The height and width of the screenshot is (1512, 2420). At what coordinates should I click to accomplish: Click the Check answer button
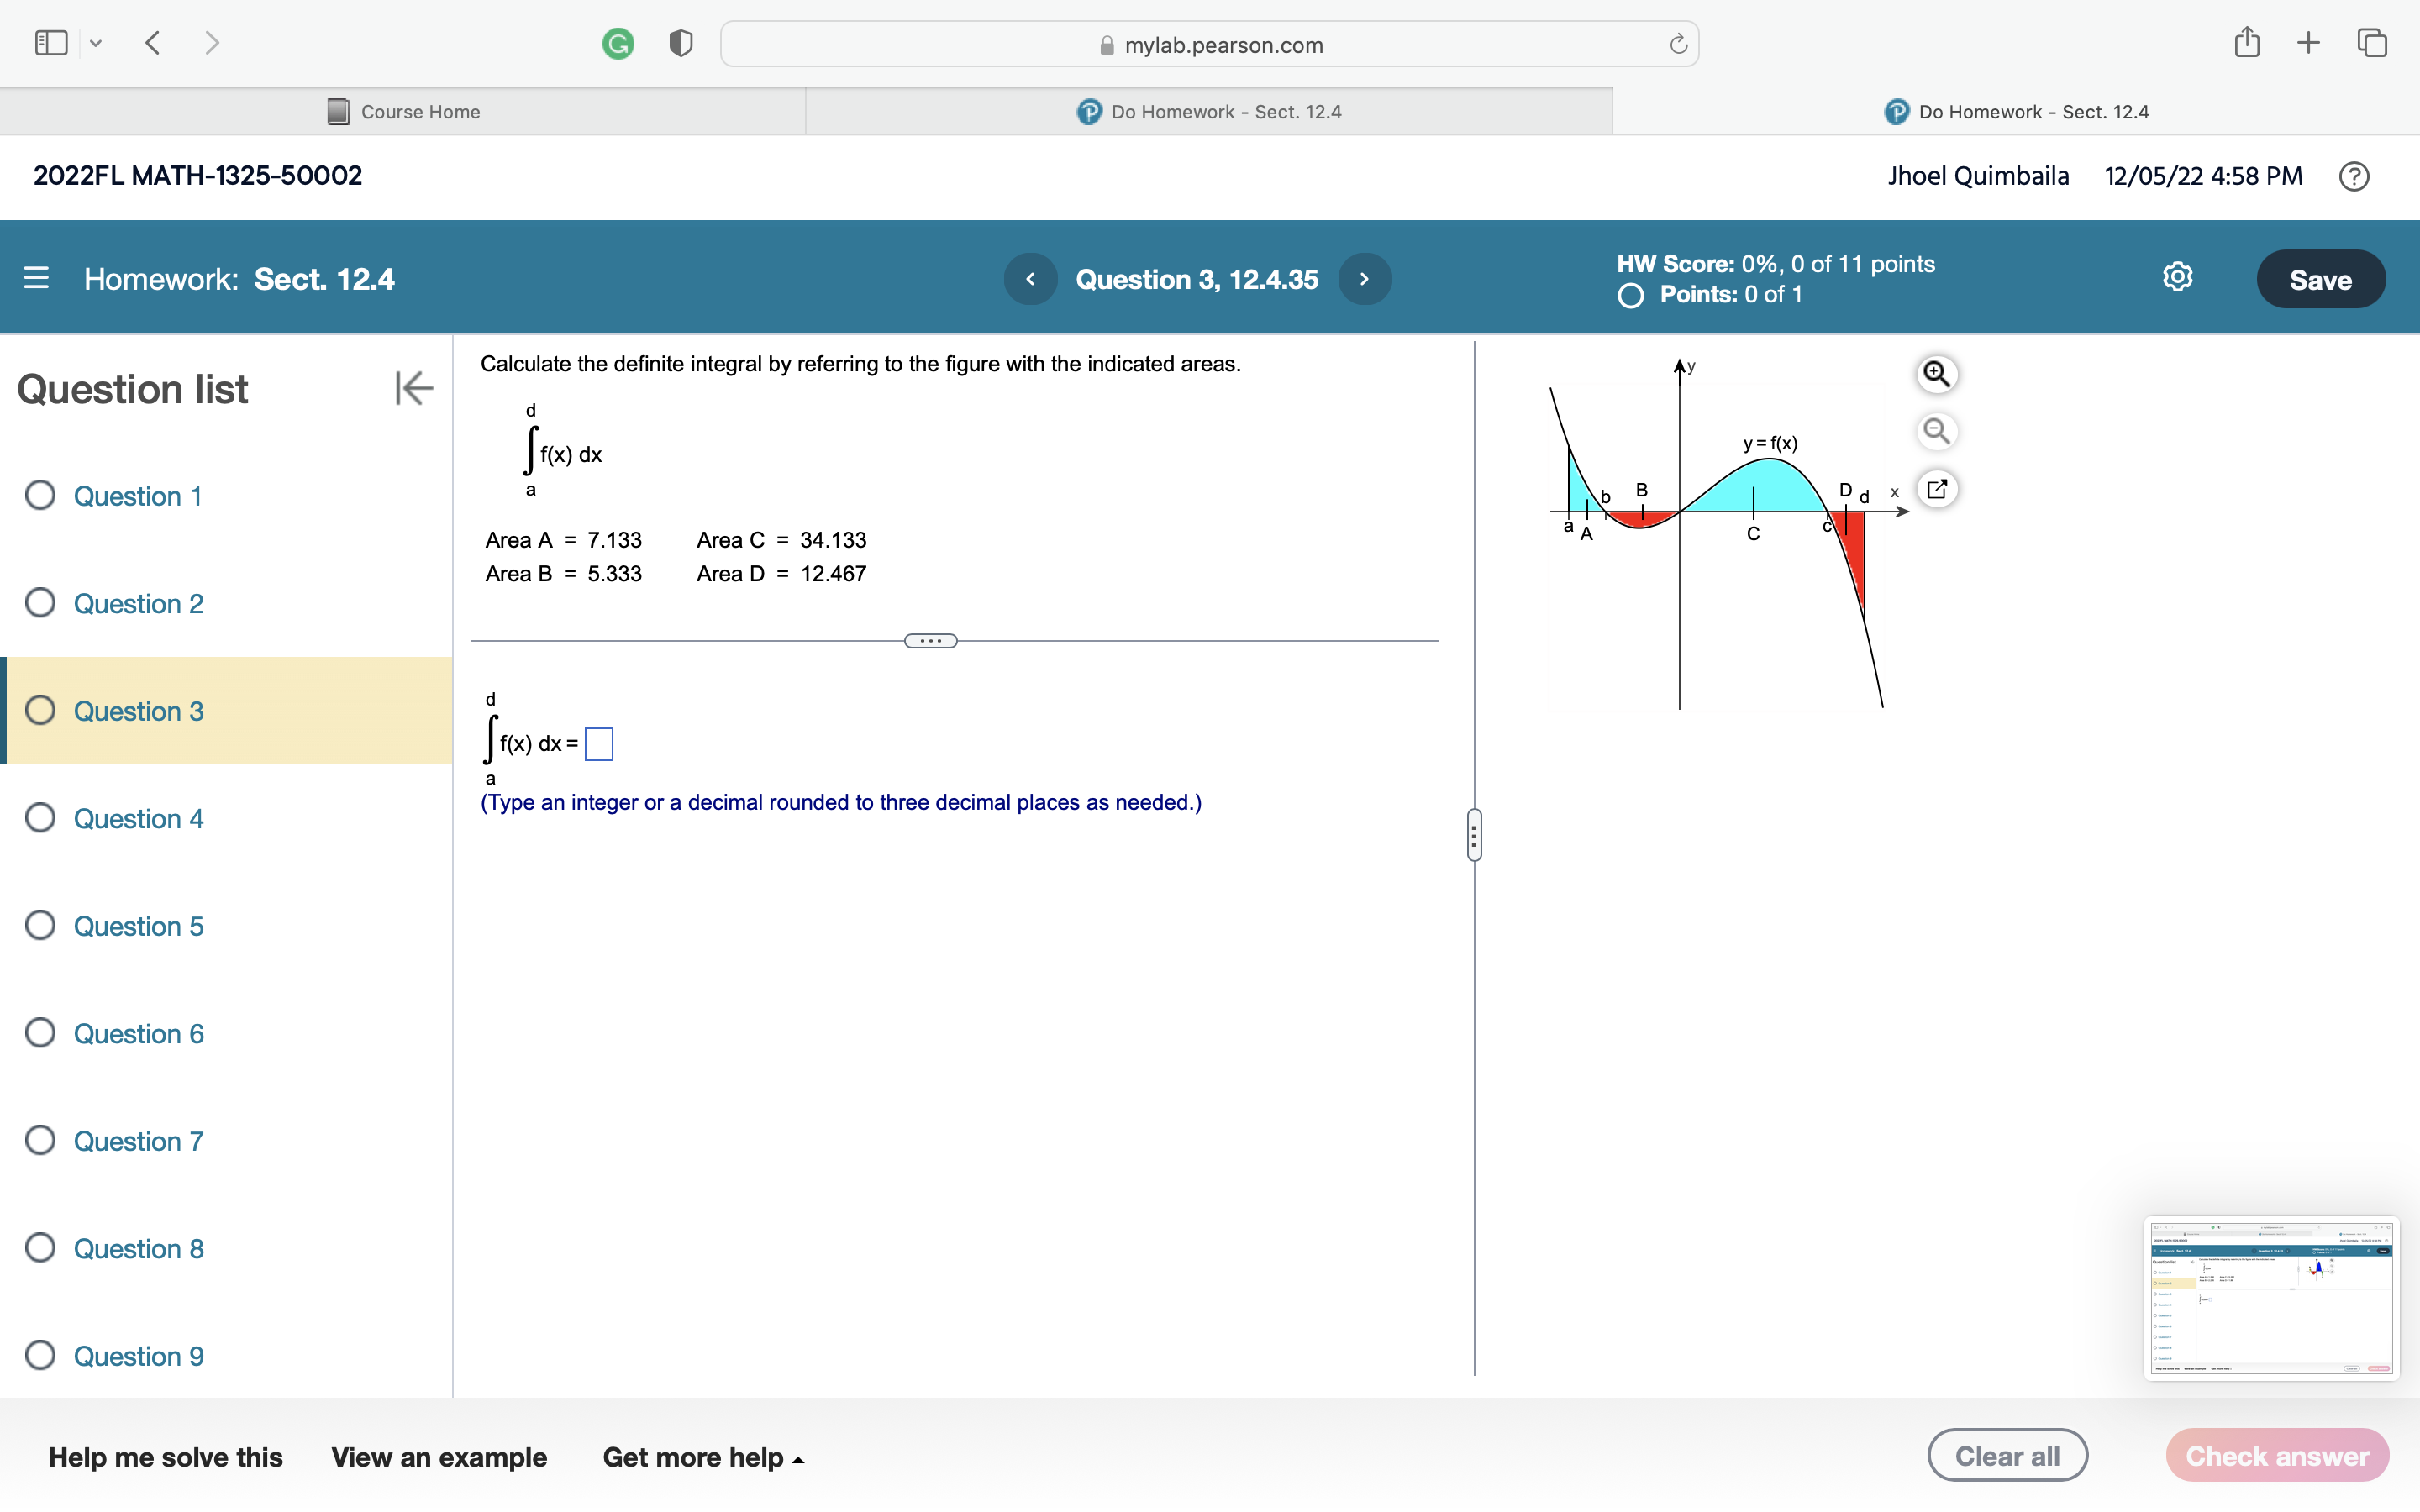point(2276,1456)
